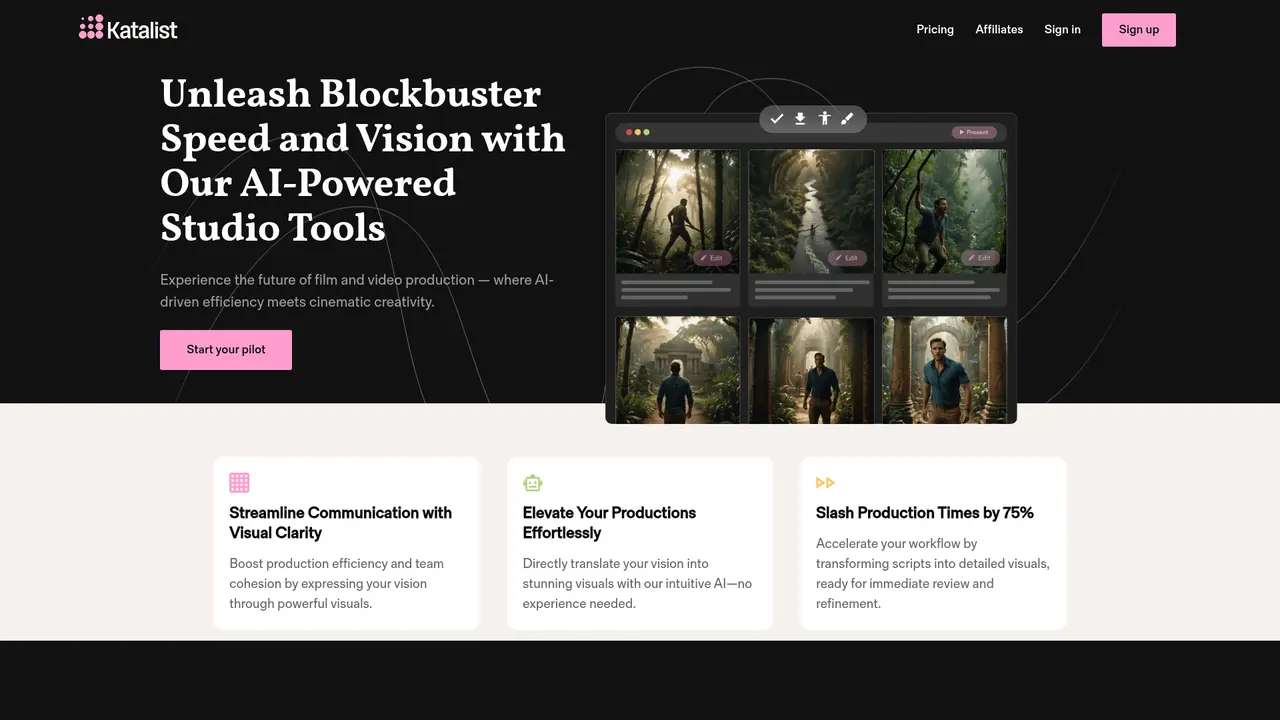Click the download icon in floating toolbar
The width and height of the screenshot is (1280, 720).
[800, 119]
